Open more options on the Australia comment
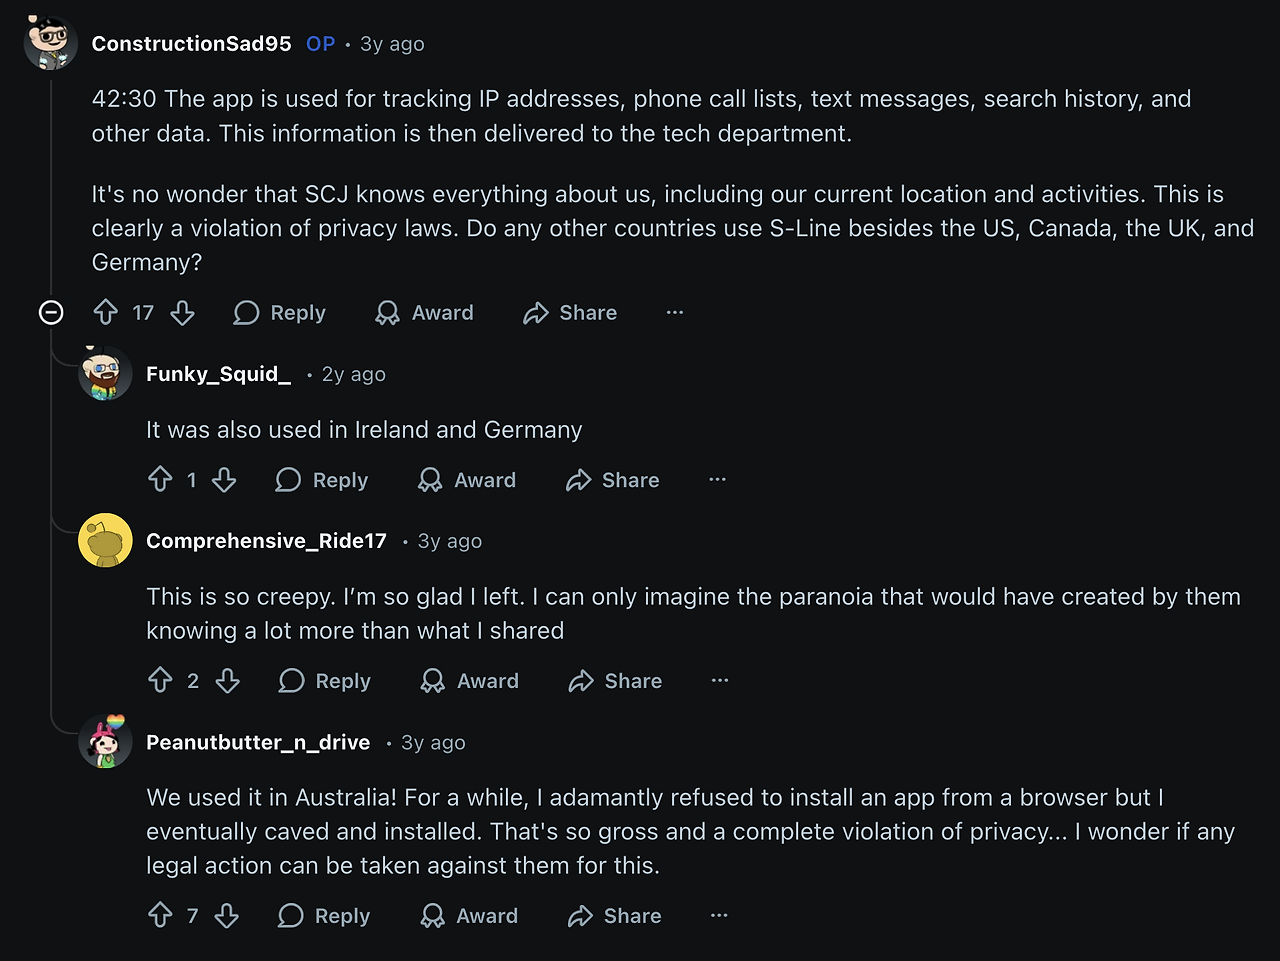Viewport: 1280px width, 961px height. [719, 915]
